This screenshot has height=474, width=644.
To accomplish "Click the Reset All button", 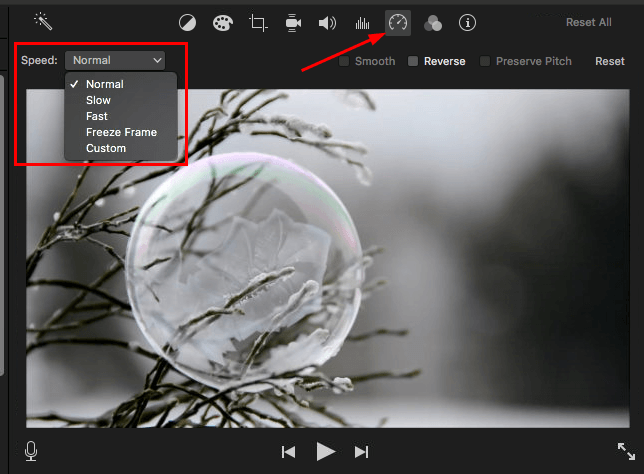I will 589,22.
